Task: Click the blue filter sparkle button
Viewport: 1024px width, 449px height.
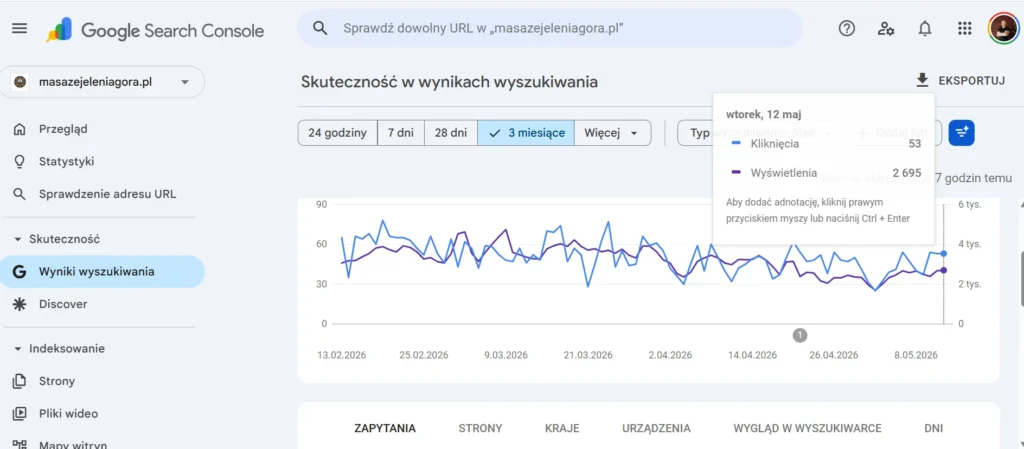Action: pyautogui.click(x=961, y=133)
